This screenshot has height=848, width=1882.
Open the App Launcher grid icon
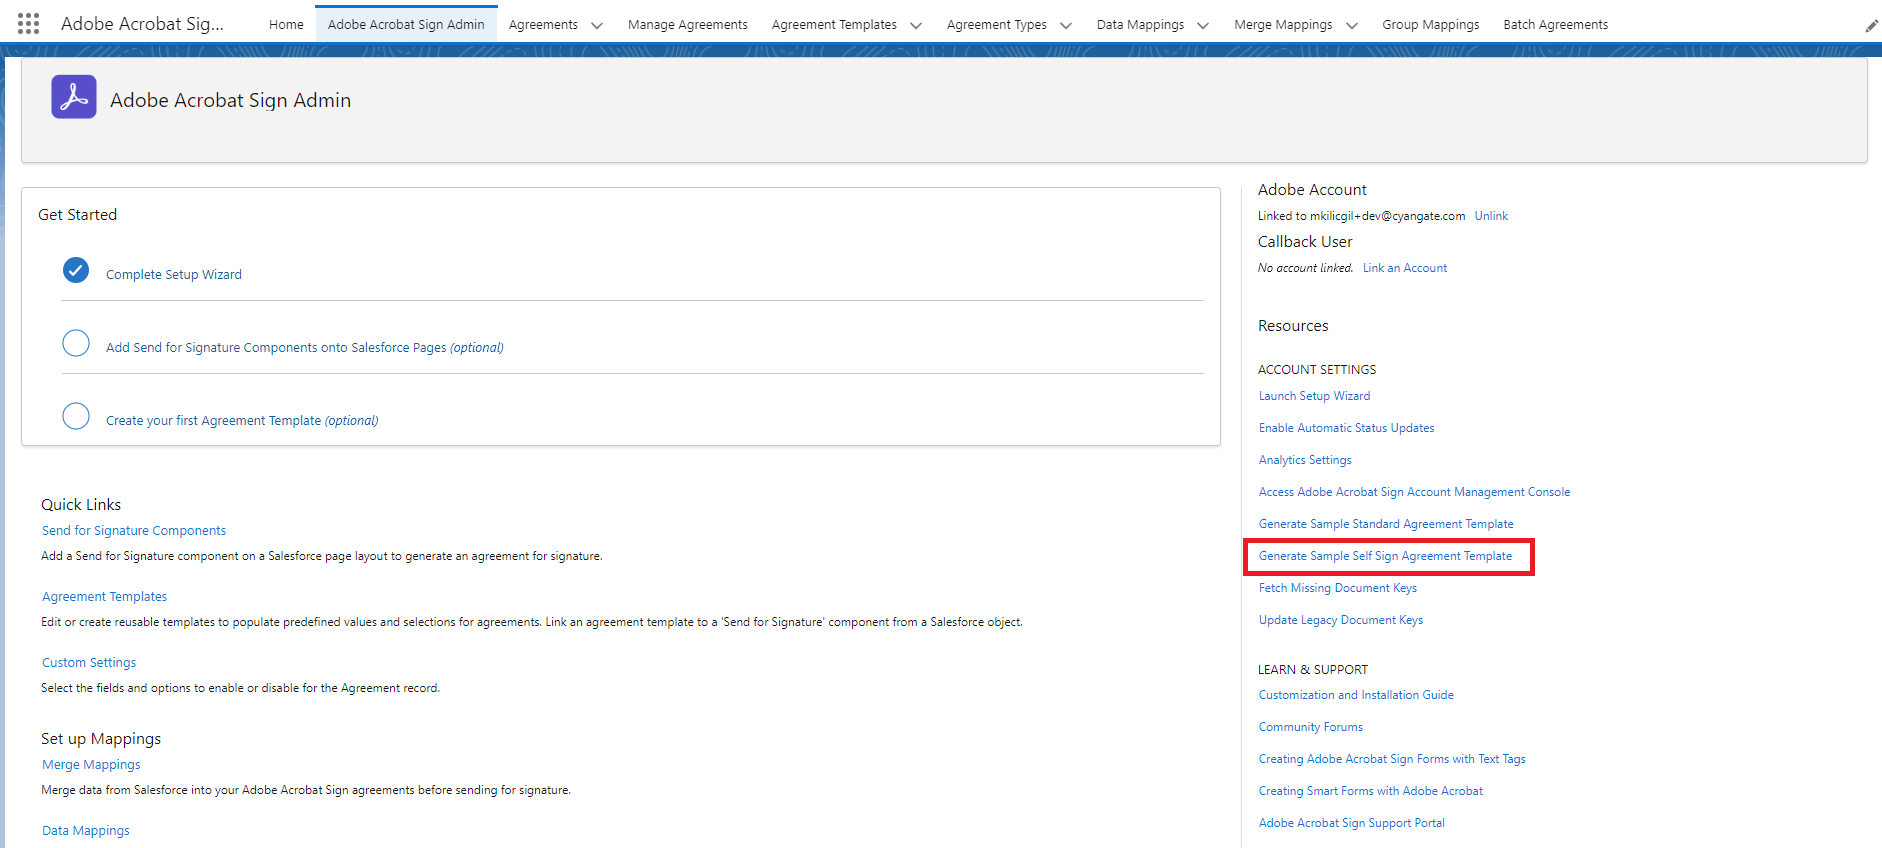tap(29, 24)
